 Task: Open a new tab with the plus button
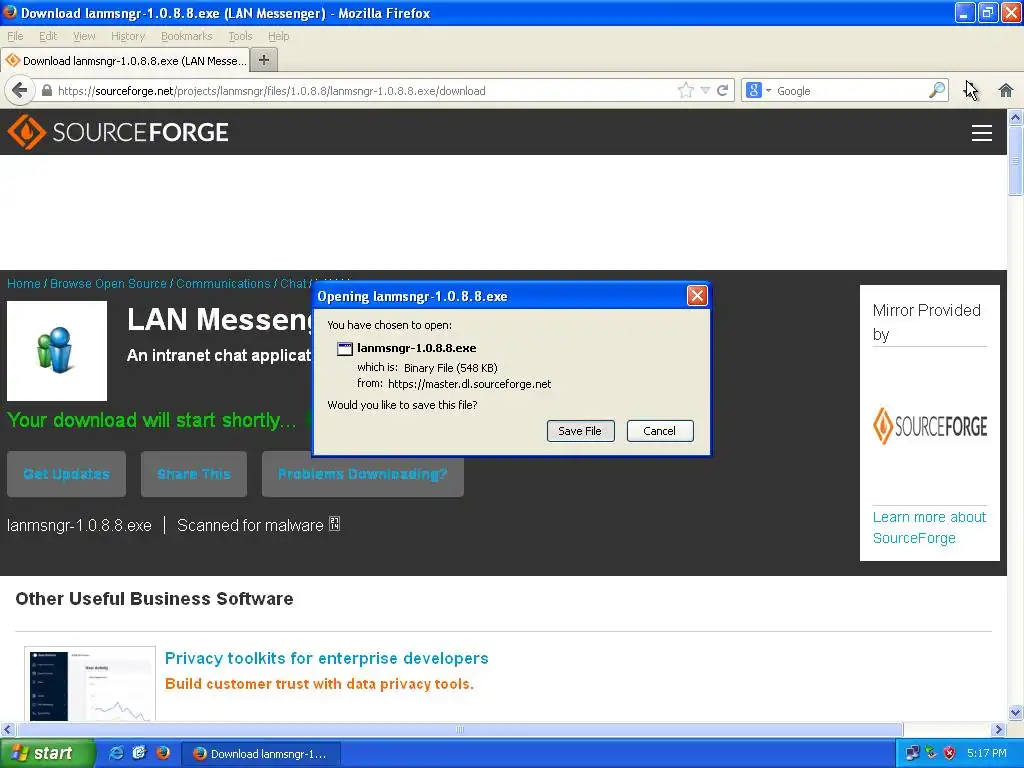point(264,60)
